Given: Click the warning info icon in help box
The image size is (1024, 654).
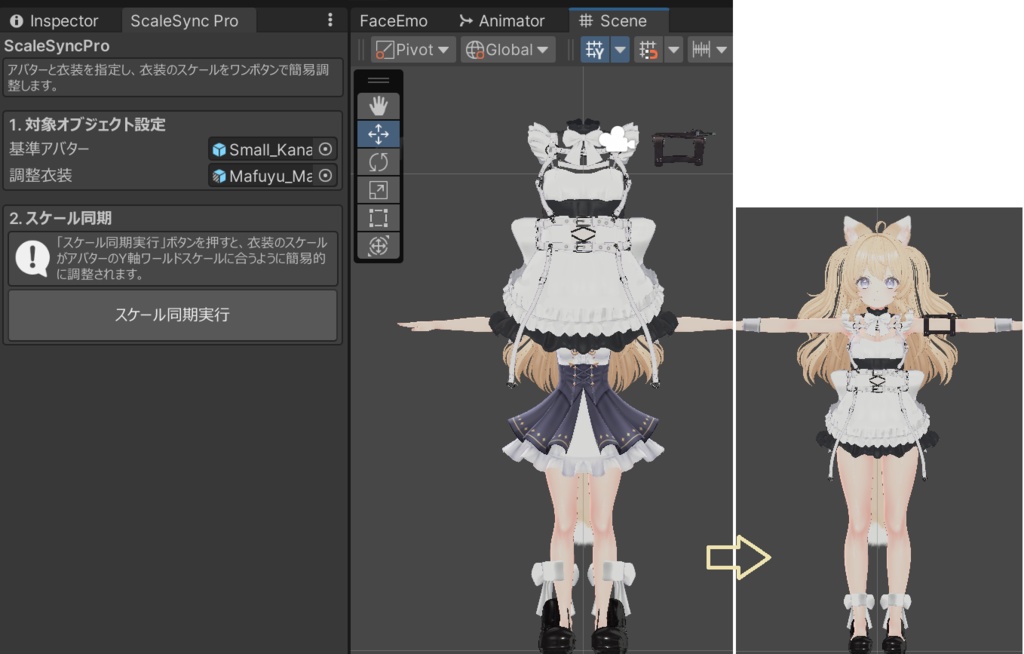Looking at the screenshot, I should 32,257.
